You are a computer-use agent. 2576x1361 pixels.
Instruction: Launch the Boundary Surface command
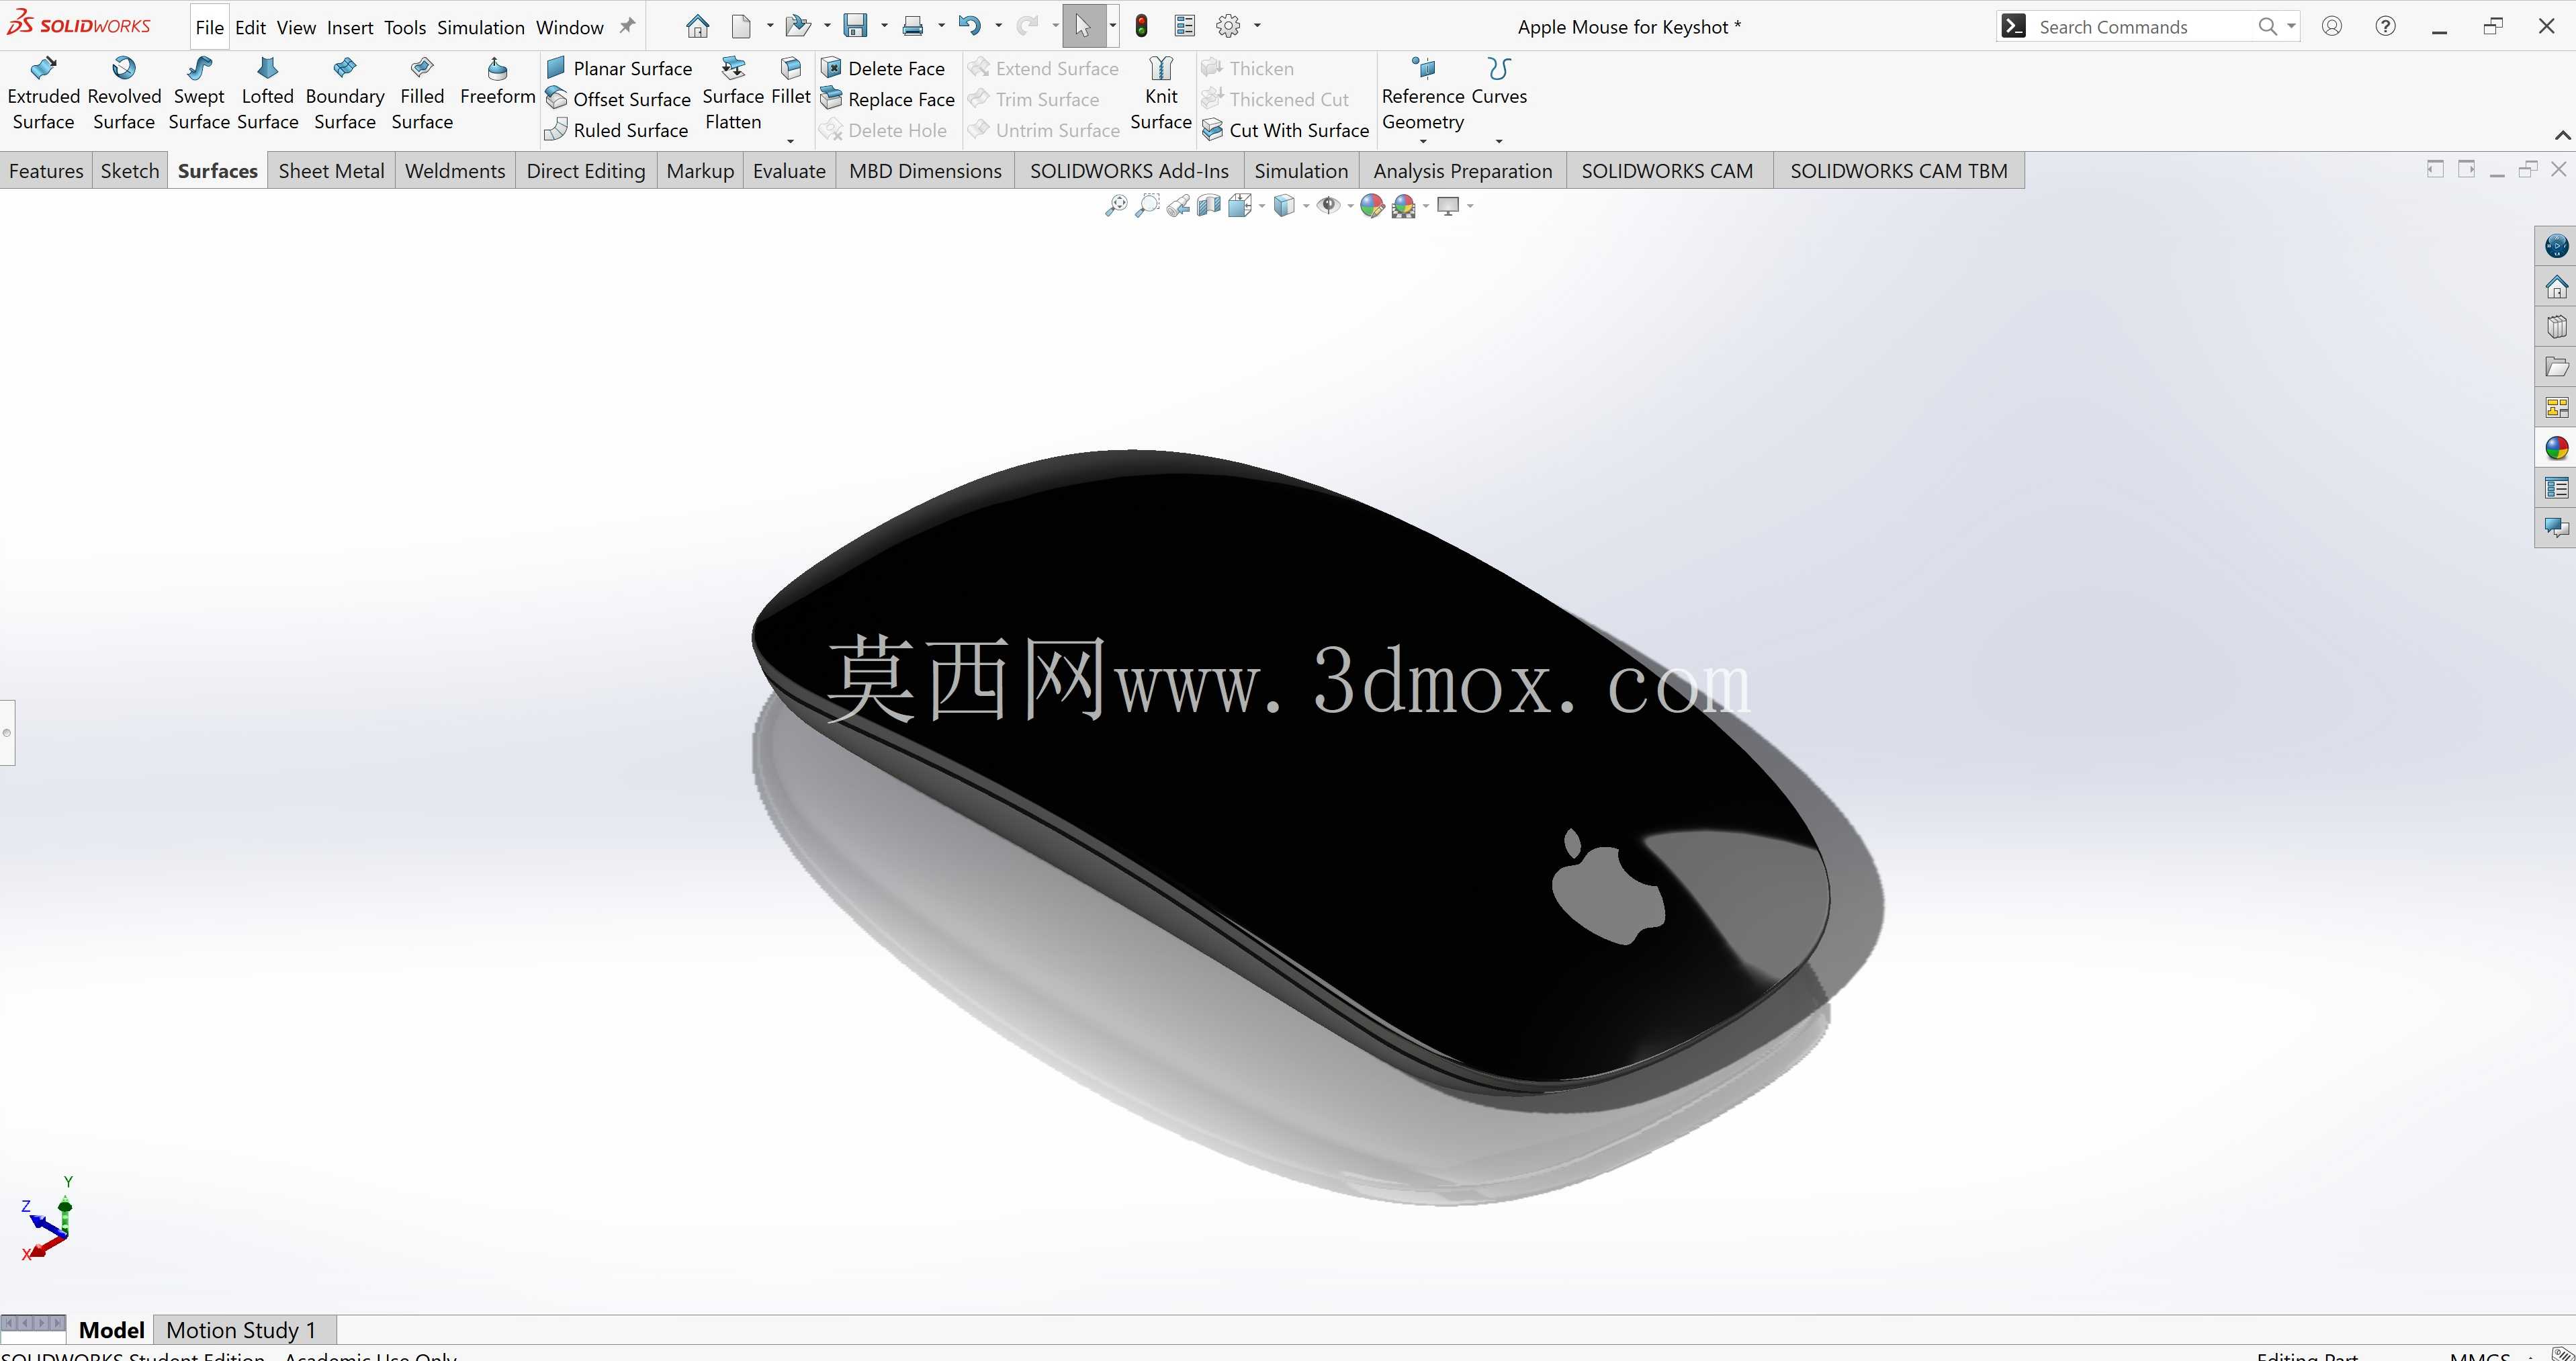(x=345, y=95)
